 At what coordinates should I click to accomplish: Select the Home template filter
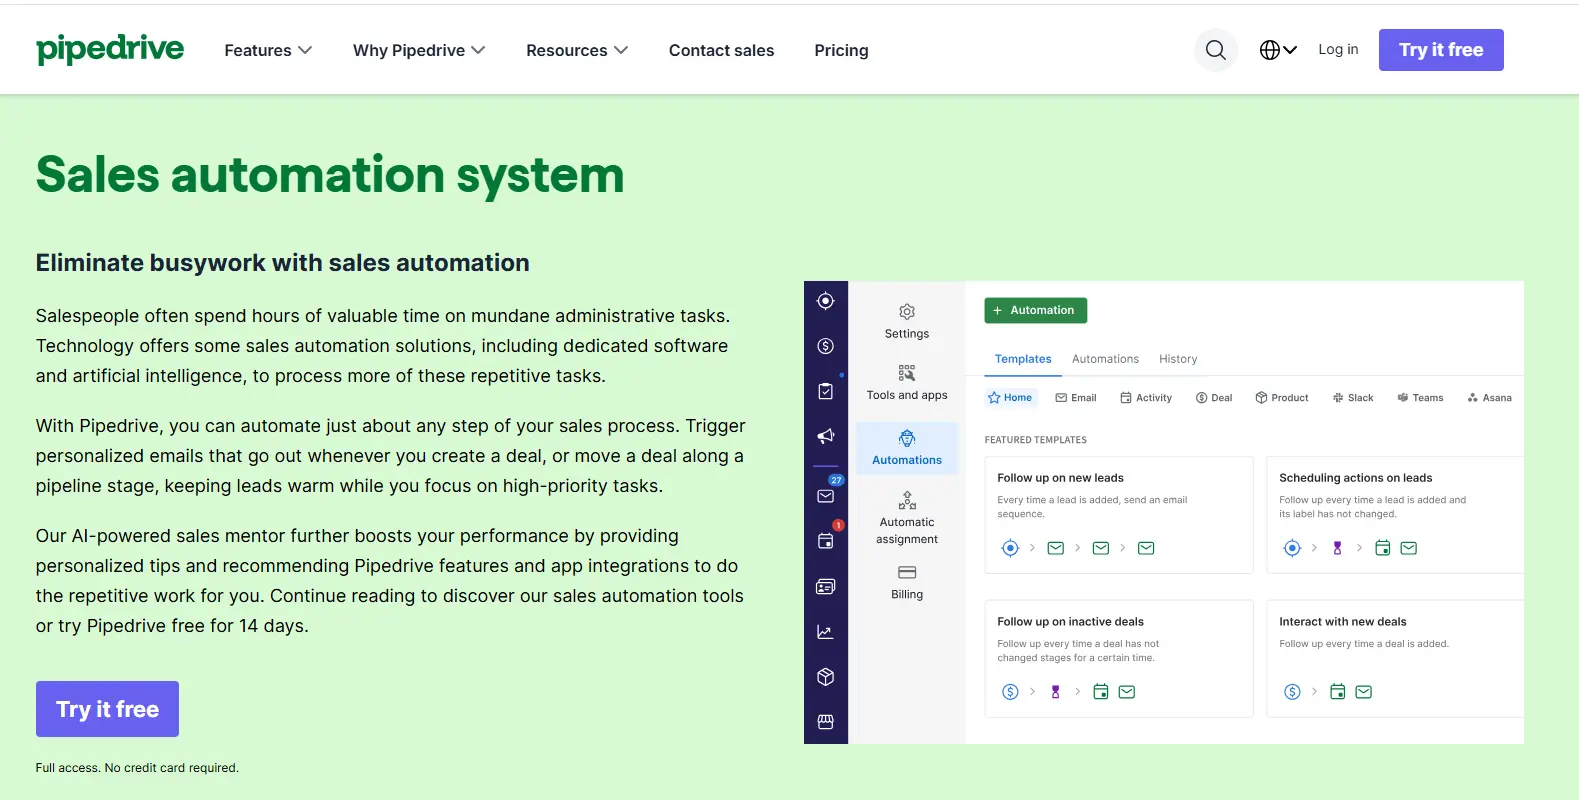(1010, 398)
